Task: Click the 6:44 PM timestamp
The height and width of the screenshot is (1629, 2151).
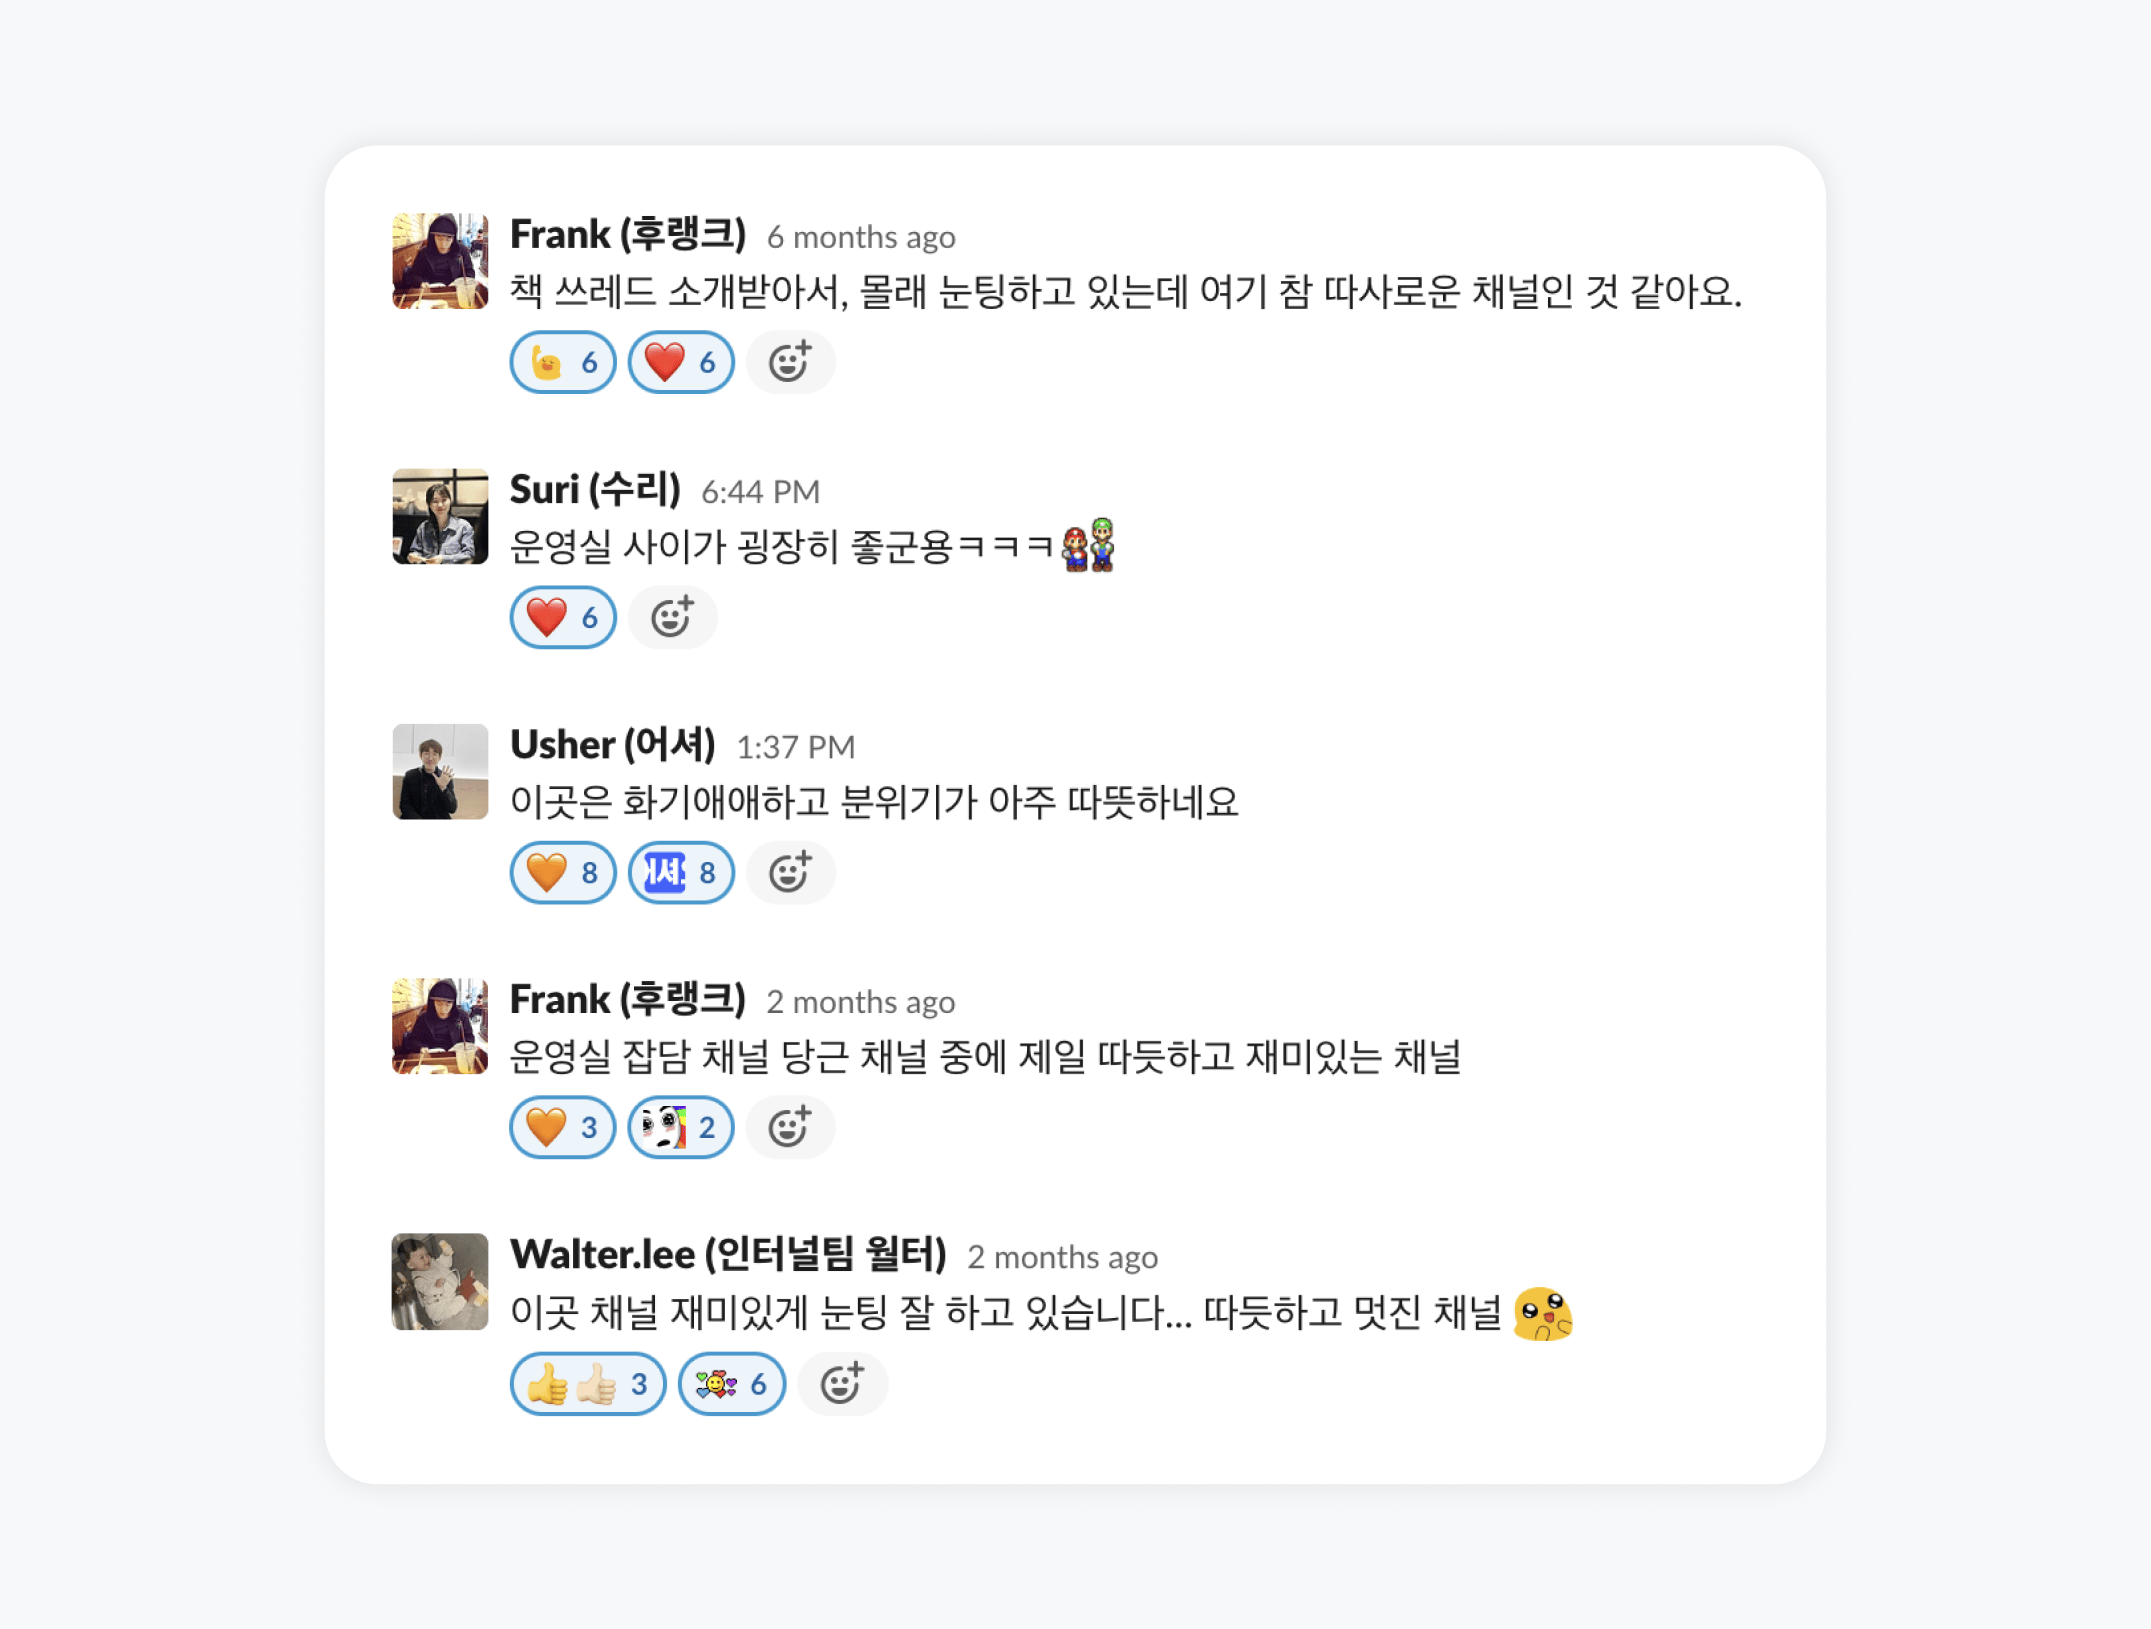Action: click(x=760, y=492)
